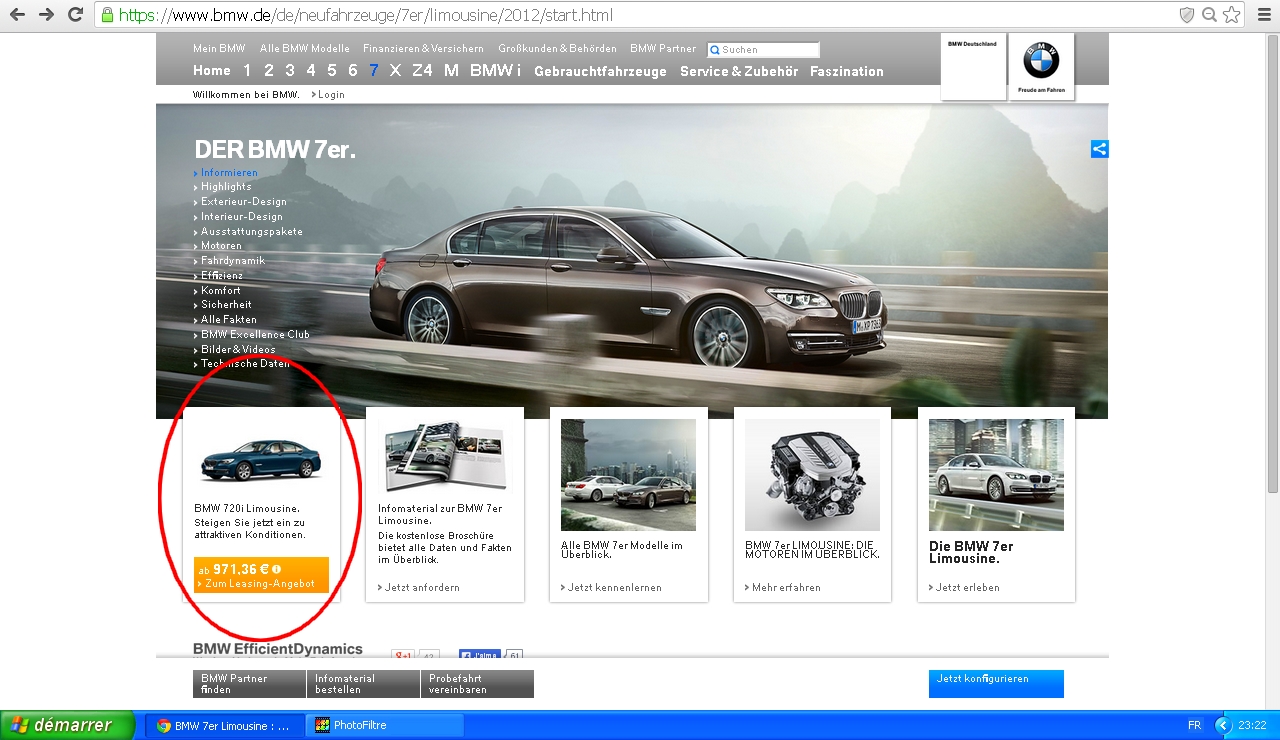Click the Facebook J'aime button
The image size is (1280, 740).
[x=480, y=656]
